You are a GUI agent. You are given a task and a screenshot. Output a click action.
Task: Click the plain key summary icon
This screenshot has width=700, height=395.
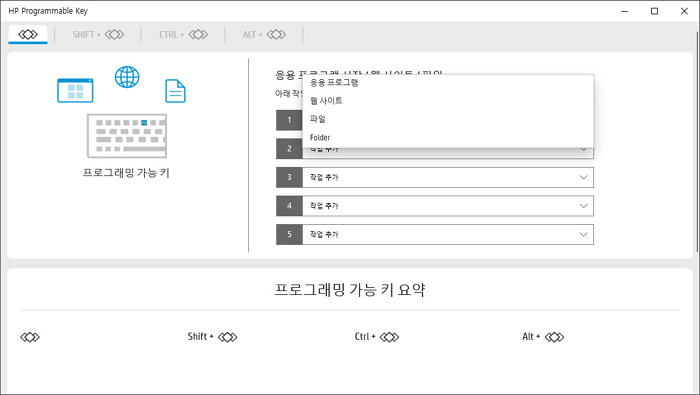30,337
